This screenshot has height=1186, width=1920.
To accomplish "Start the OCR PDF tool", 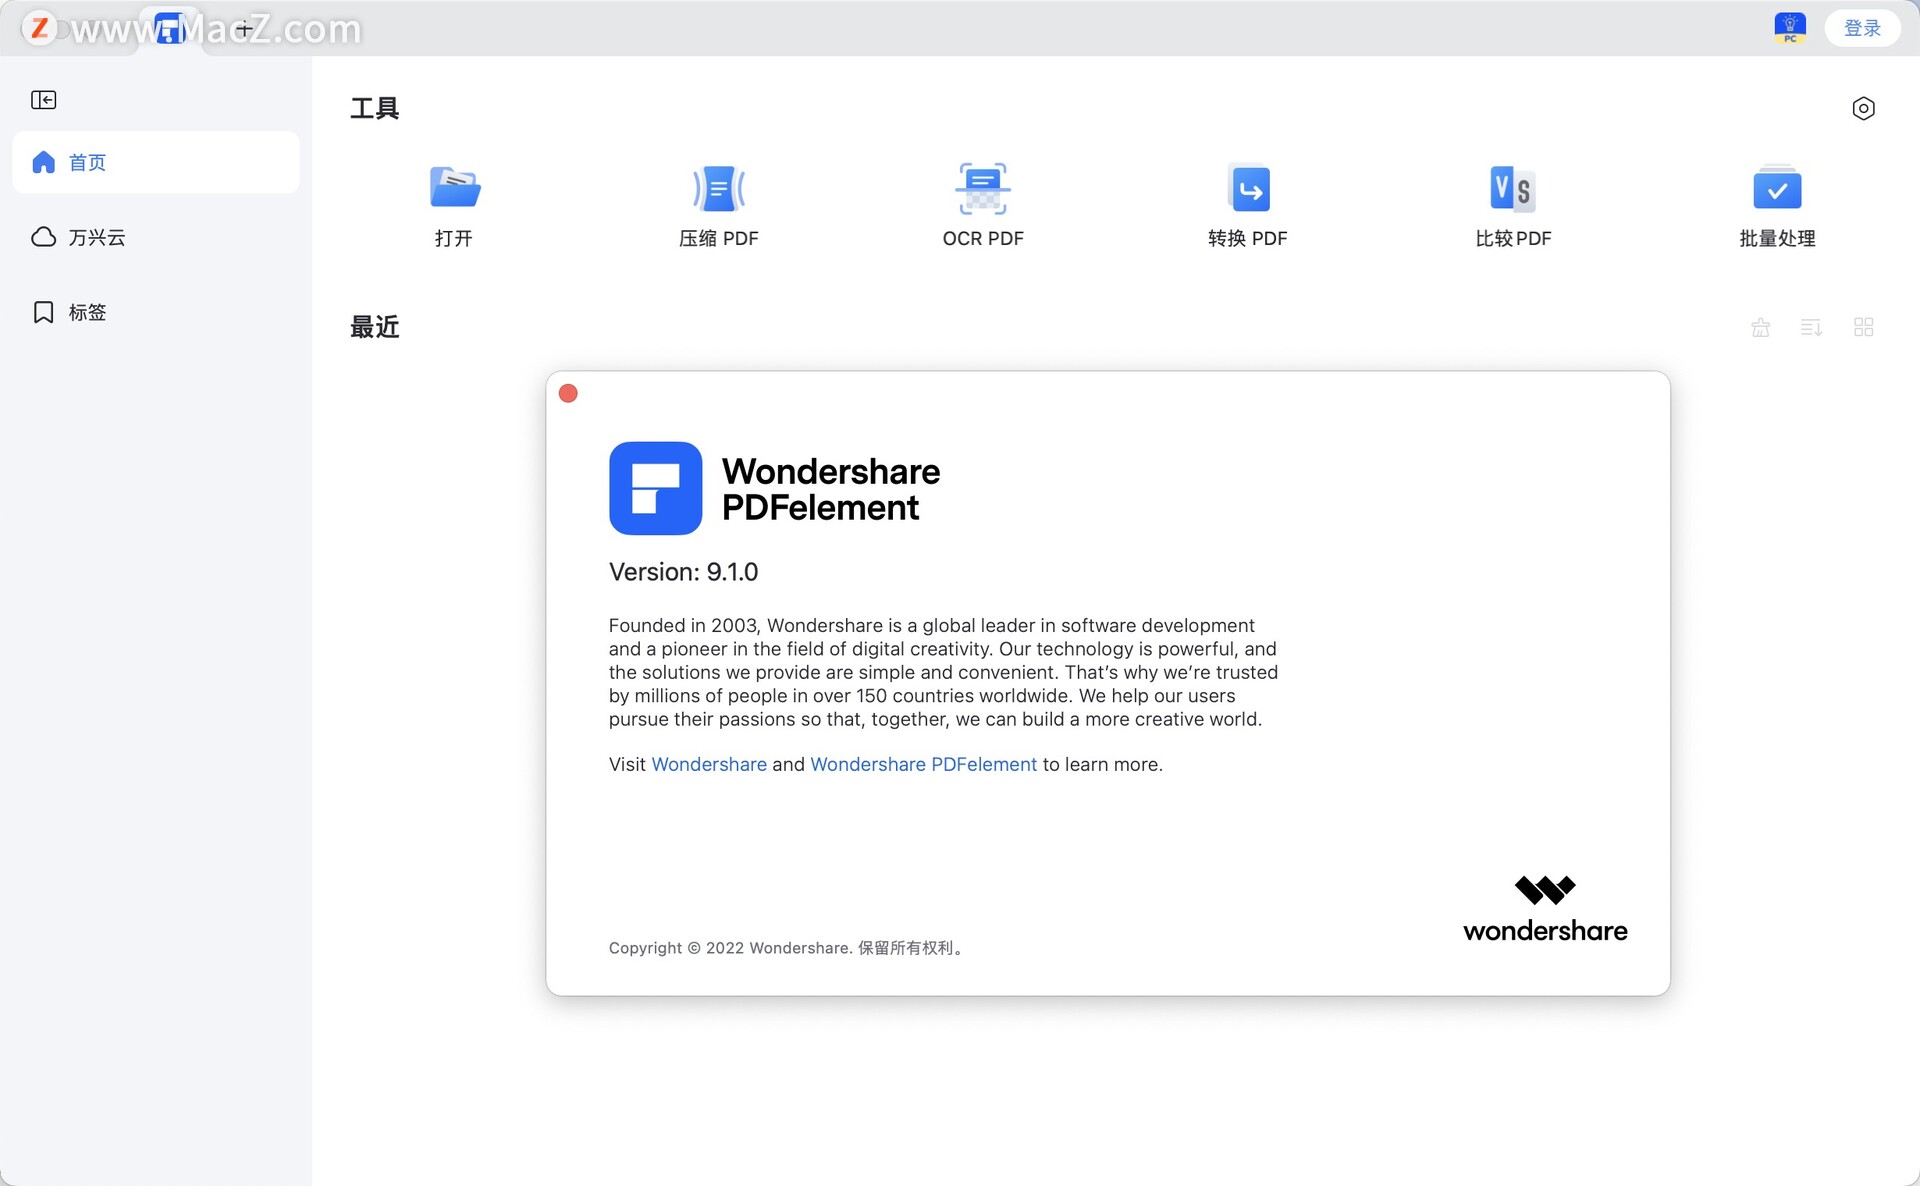I will point(982,204).
